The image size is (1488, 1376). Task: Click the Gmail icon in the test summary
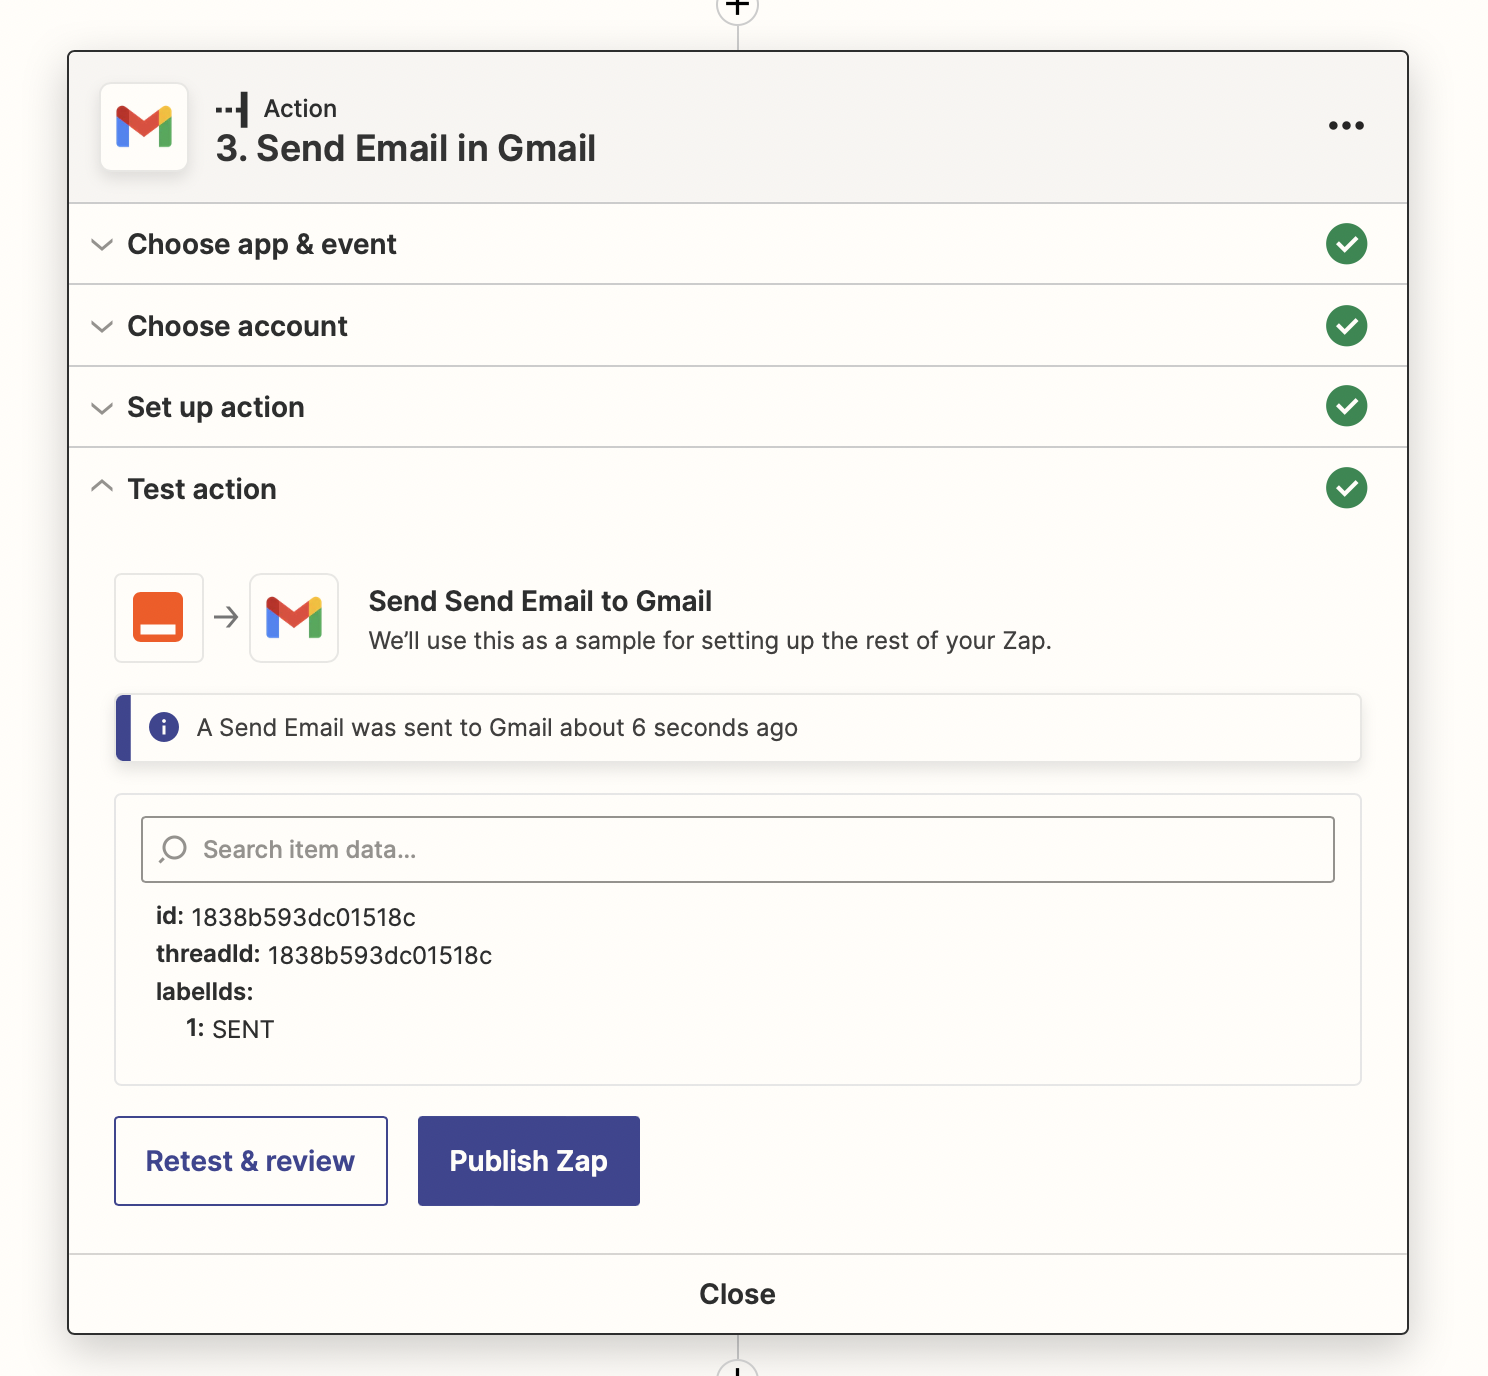point(294,617)
